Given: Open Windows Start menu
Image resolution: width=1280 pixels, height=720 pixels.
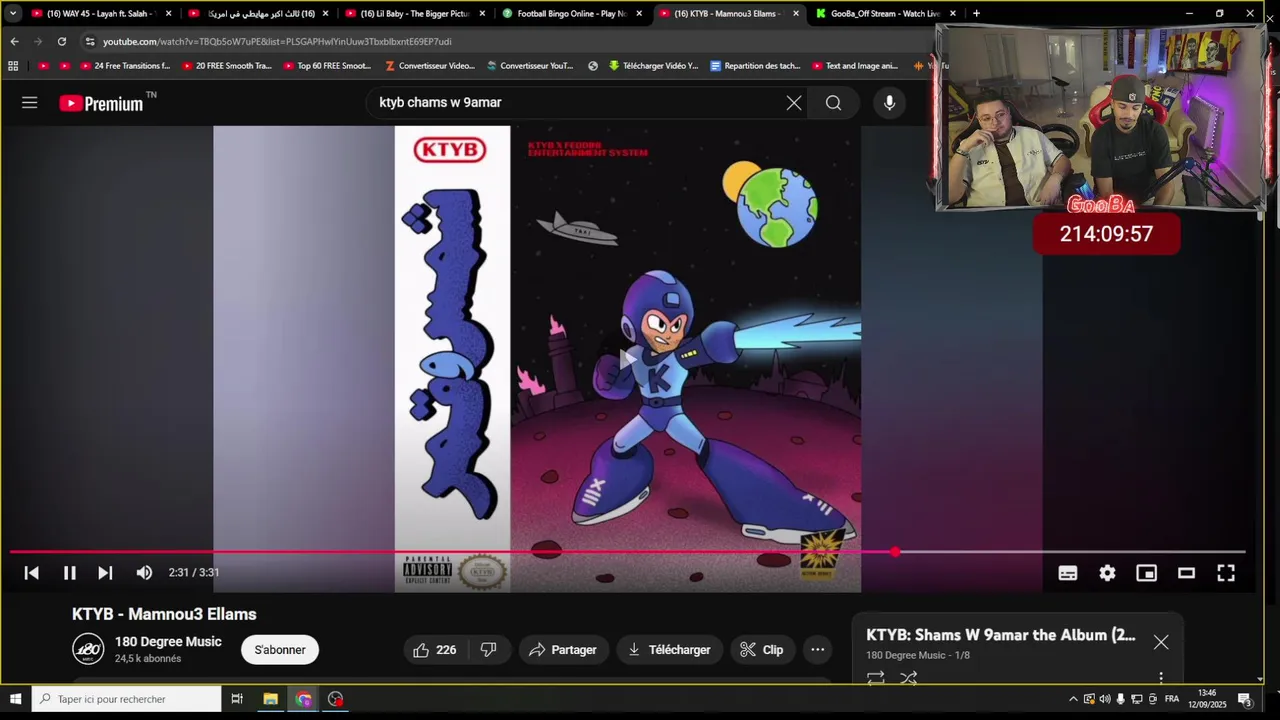Looking at the screenshot, I should click(x=15, y=699).
